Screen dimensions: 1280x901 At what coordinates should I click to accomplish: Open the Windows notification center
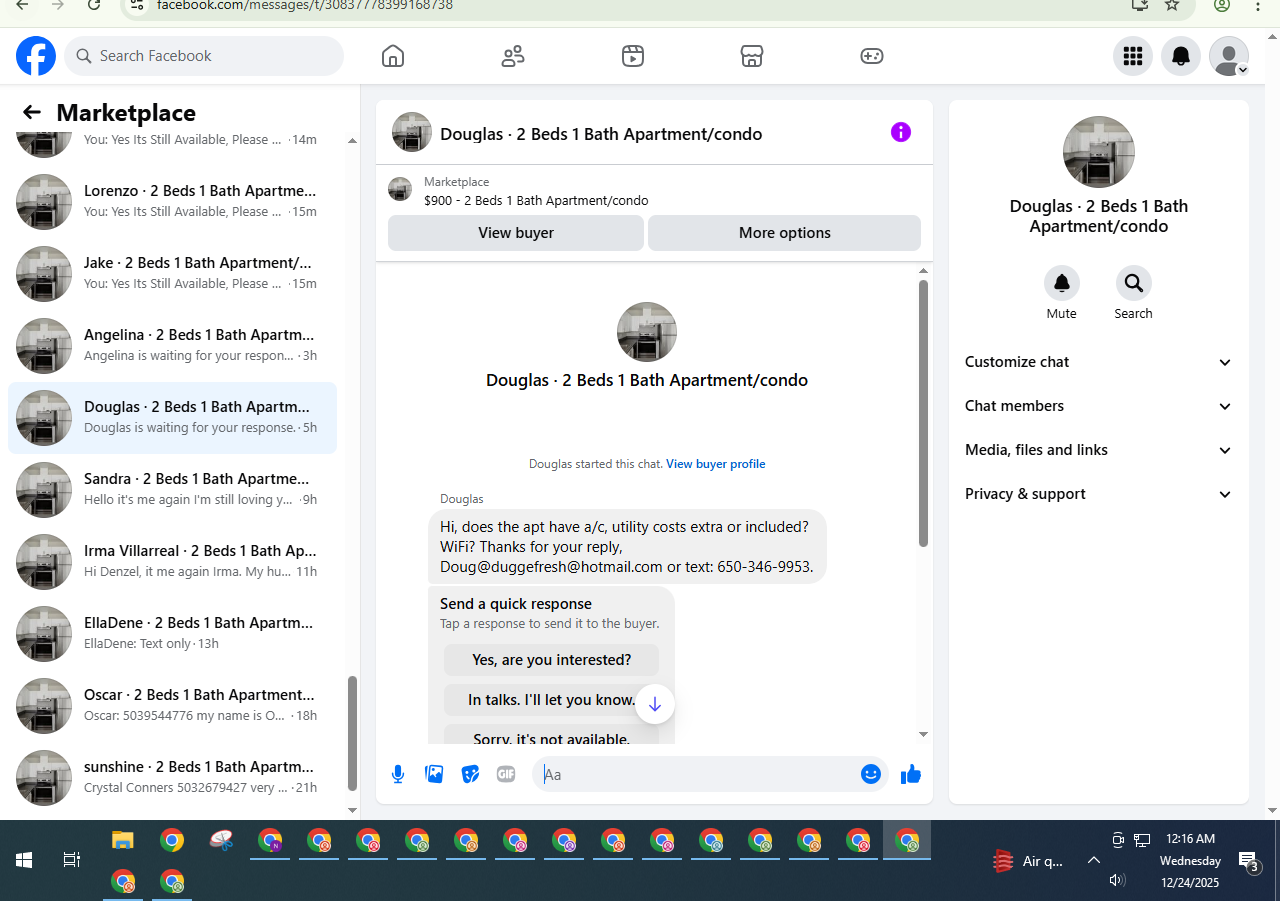[1249, 861]
